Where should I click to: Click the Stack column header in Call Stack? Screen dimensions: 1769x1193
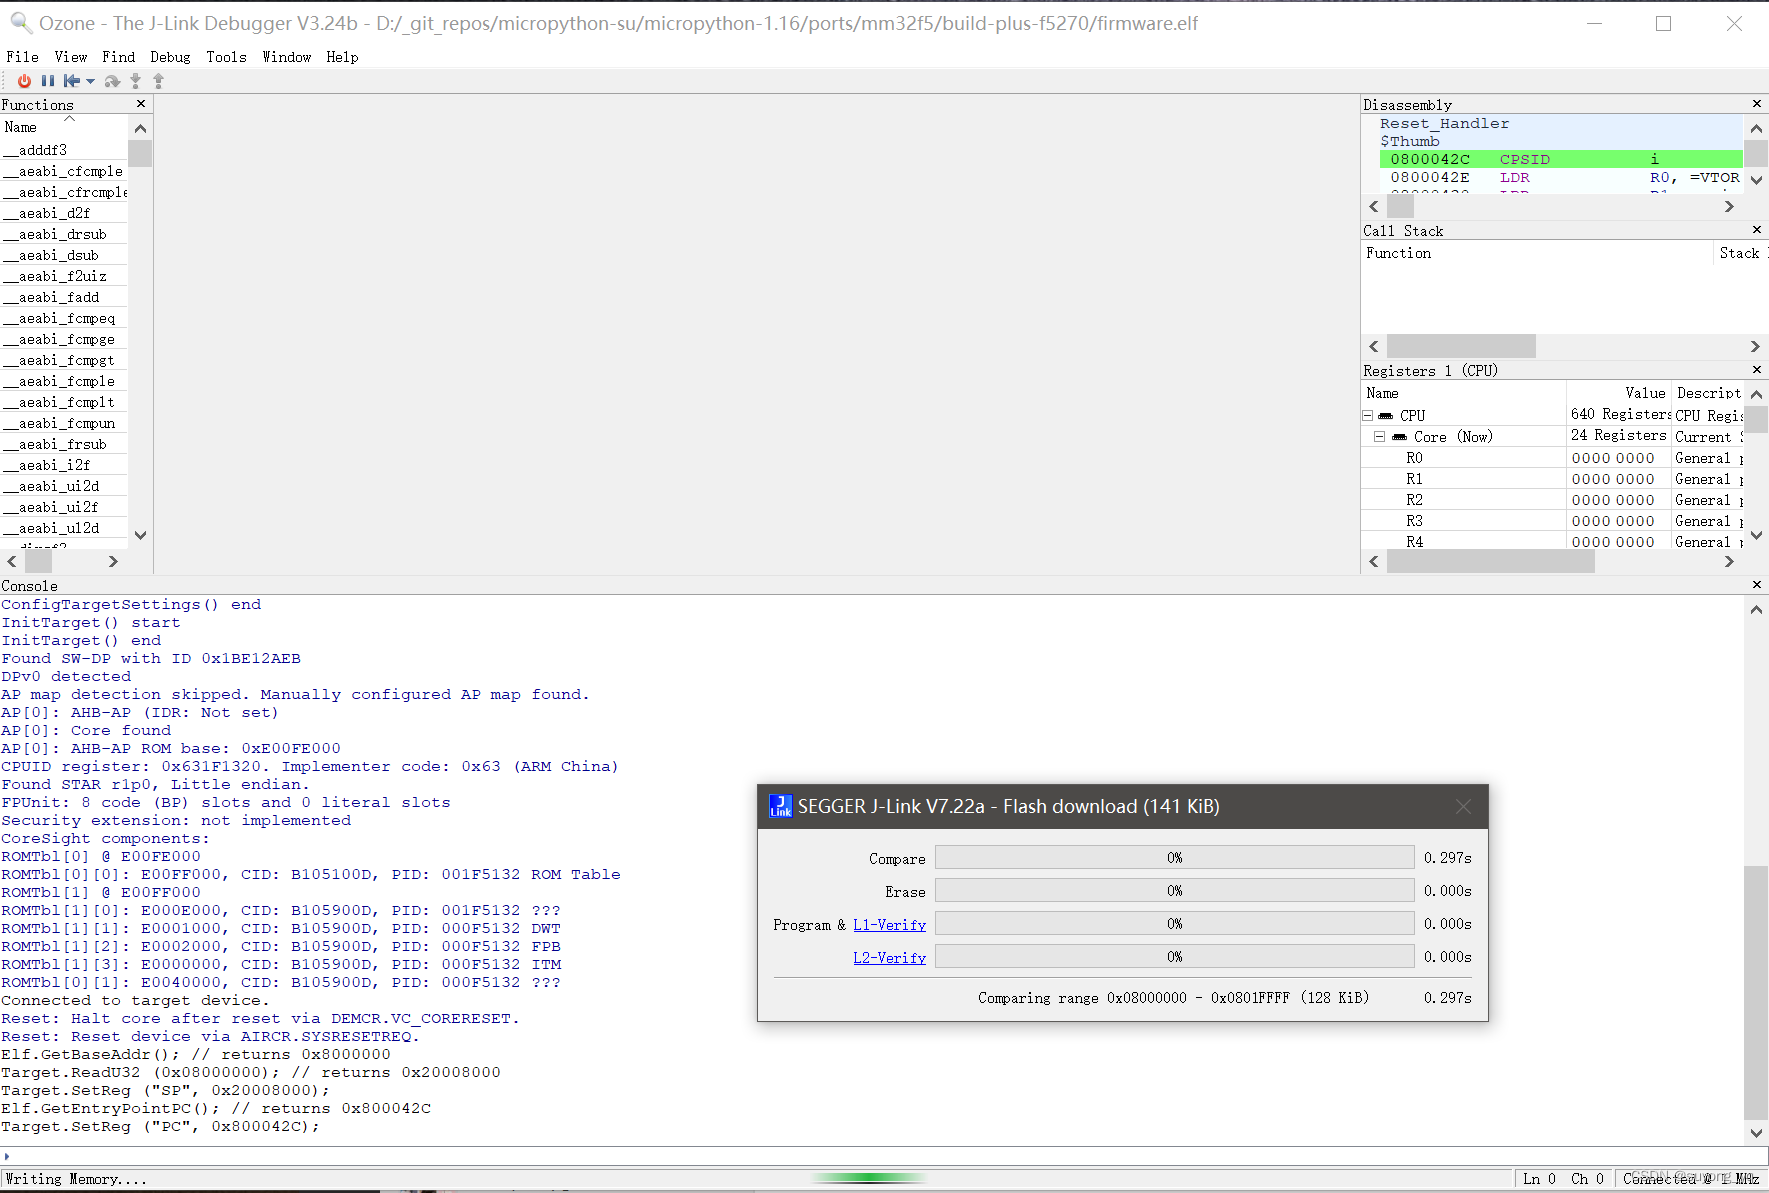click(1741, 253)
